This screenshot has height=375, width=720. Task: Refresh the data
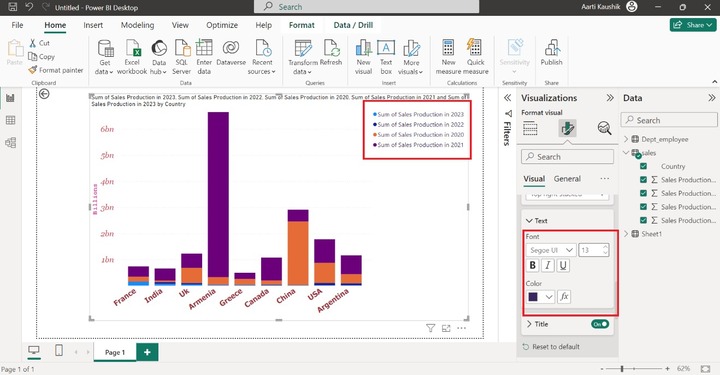331,53
